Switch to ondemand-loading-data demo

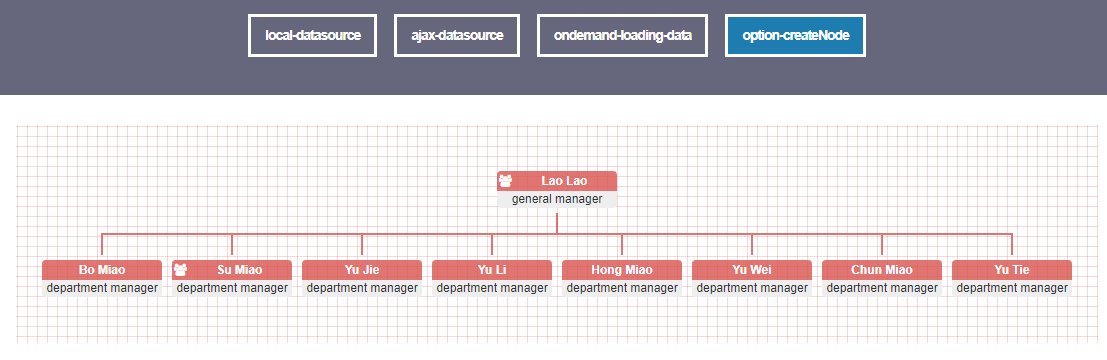[623, 35]
